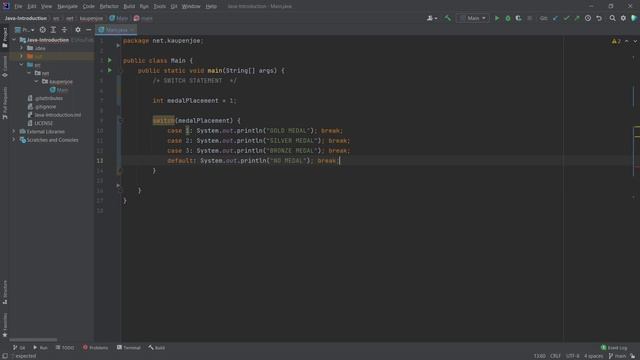Open the Git tool window button
This screenshot has width=640, height=360.
[x=19, y=348]
